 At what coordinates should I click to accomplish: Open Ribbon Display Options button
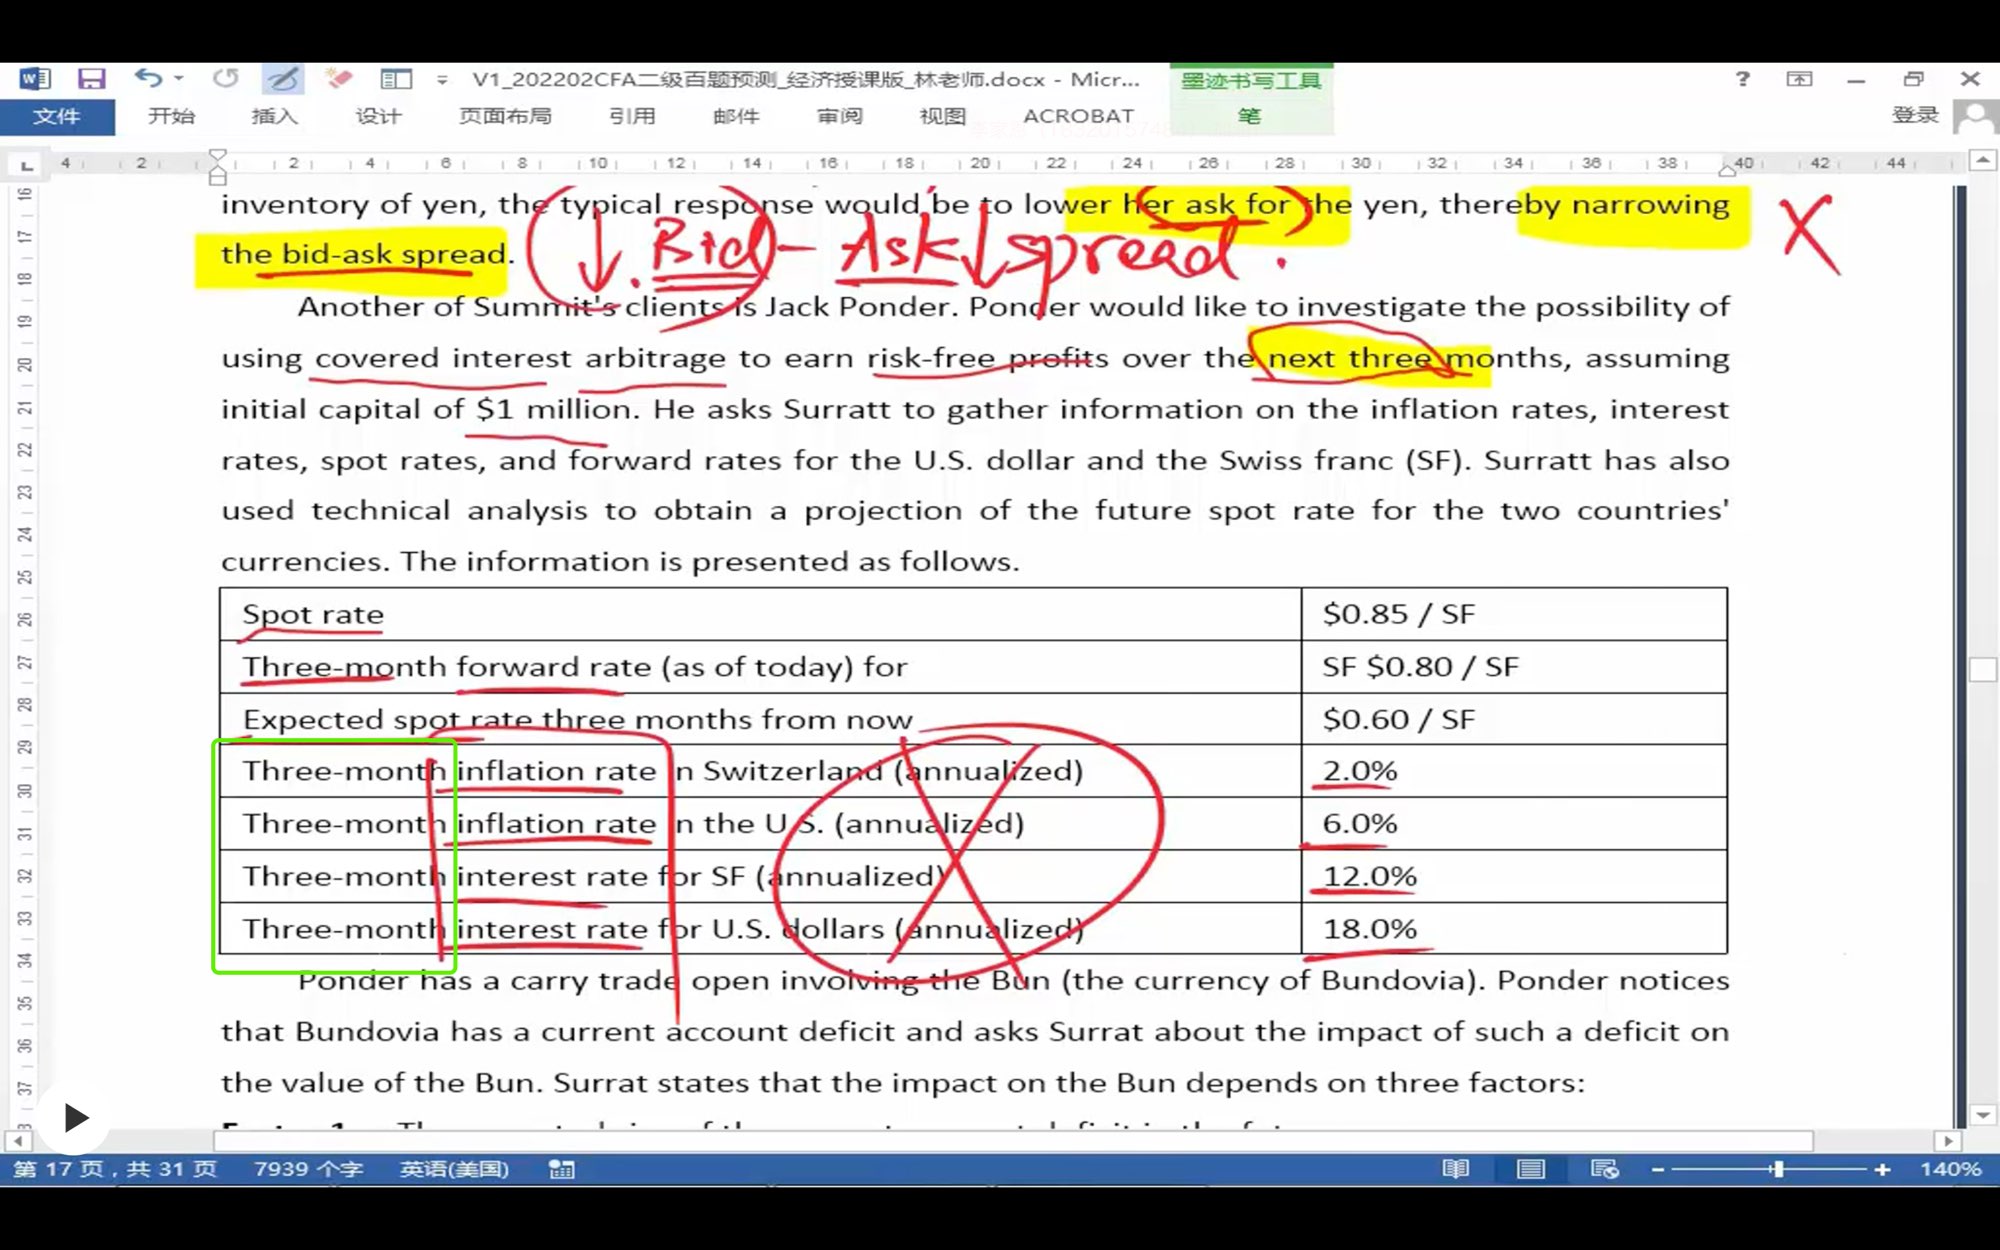(1799, 79)
